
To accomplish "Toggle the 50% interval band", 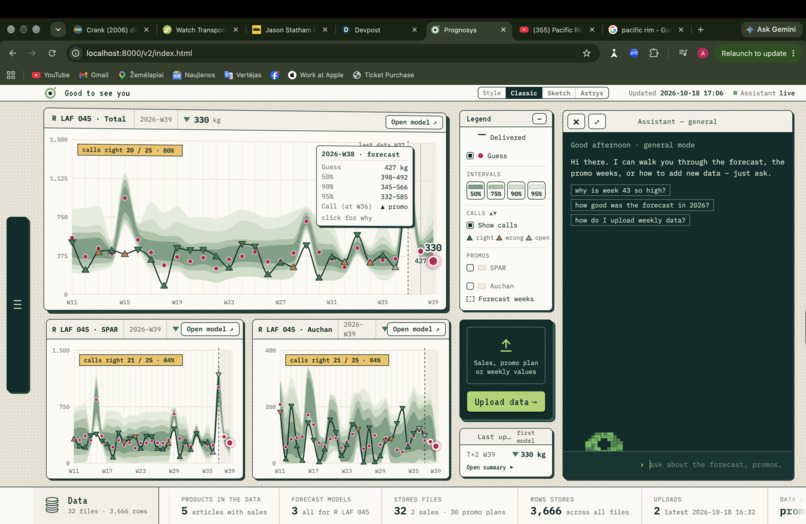I will (475, 190).
